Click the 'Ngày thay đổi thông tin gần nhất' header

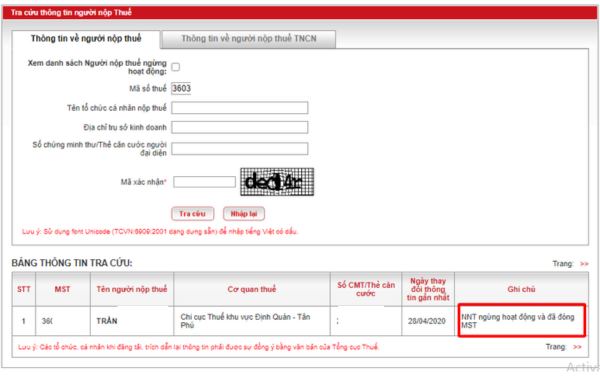coord(428,289)
